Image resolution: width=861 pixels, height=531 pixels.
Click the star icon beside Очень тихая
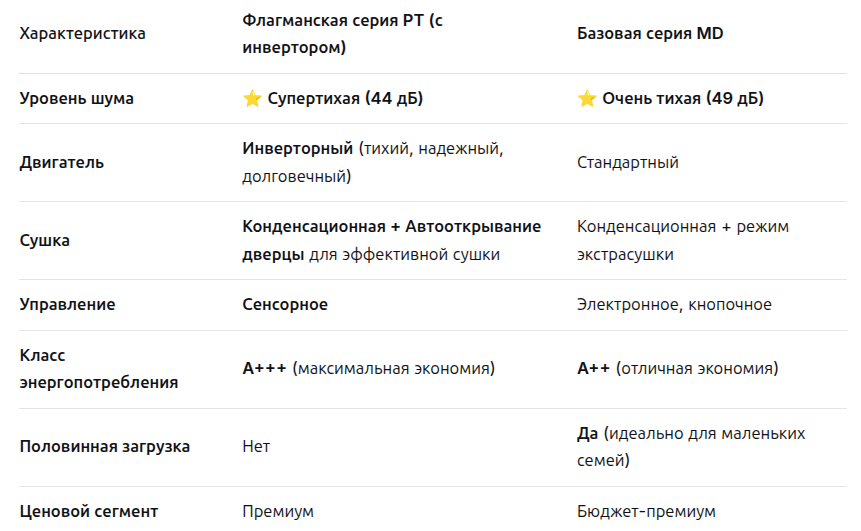pyautogui.click(x=587, y=99)
